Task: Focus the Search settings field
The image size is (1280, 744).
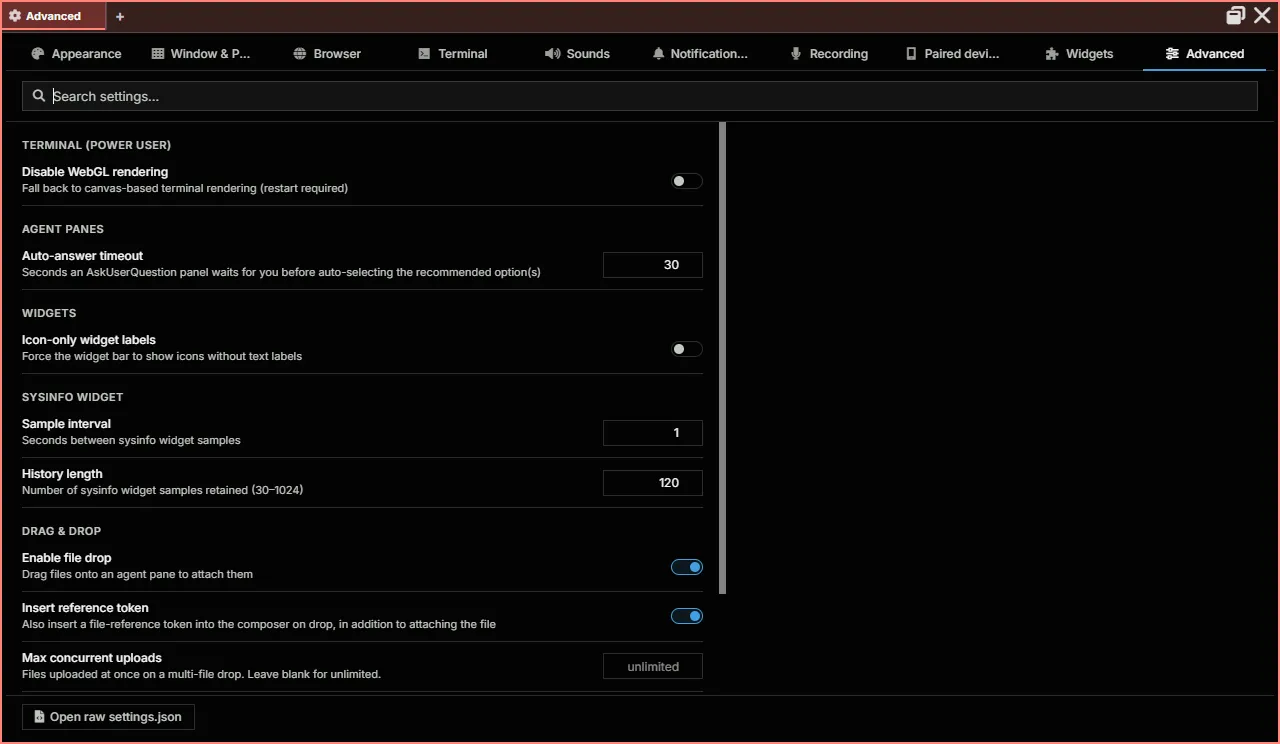Action: coord(640,96)
